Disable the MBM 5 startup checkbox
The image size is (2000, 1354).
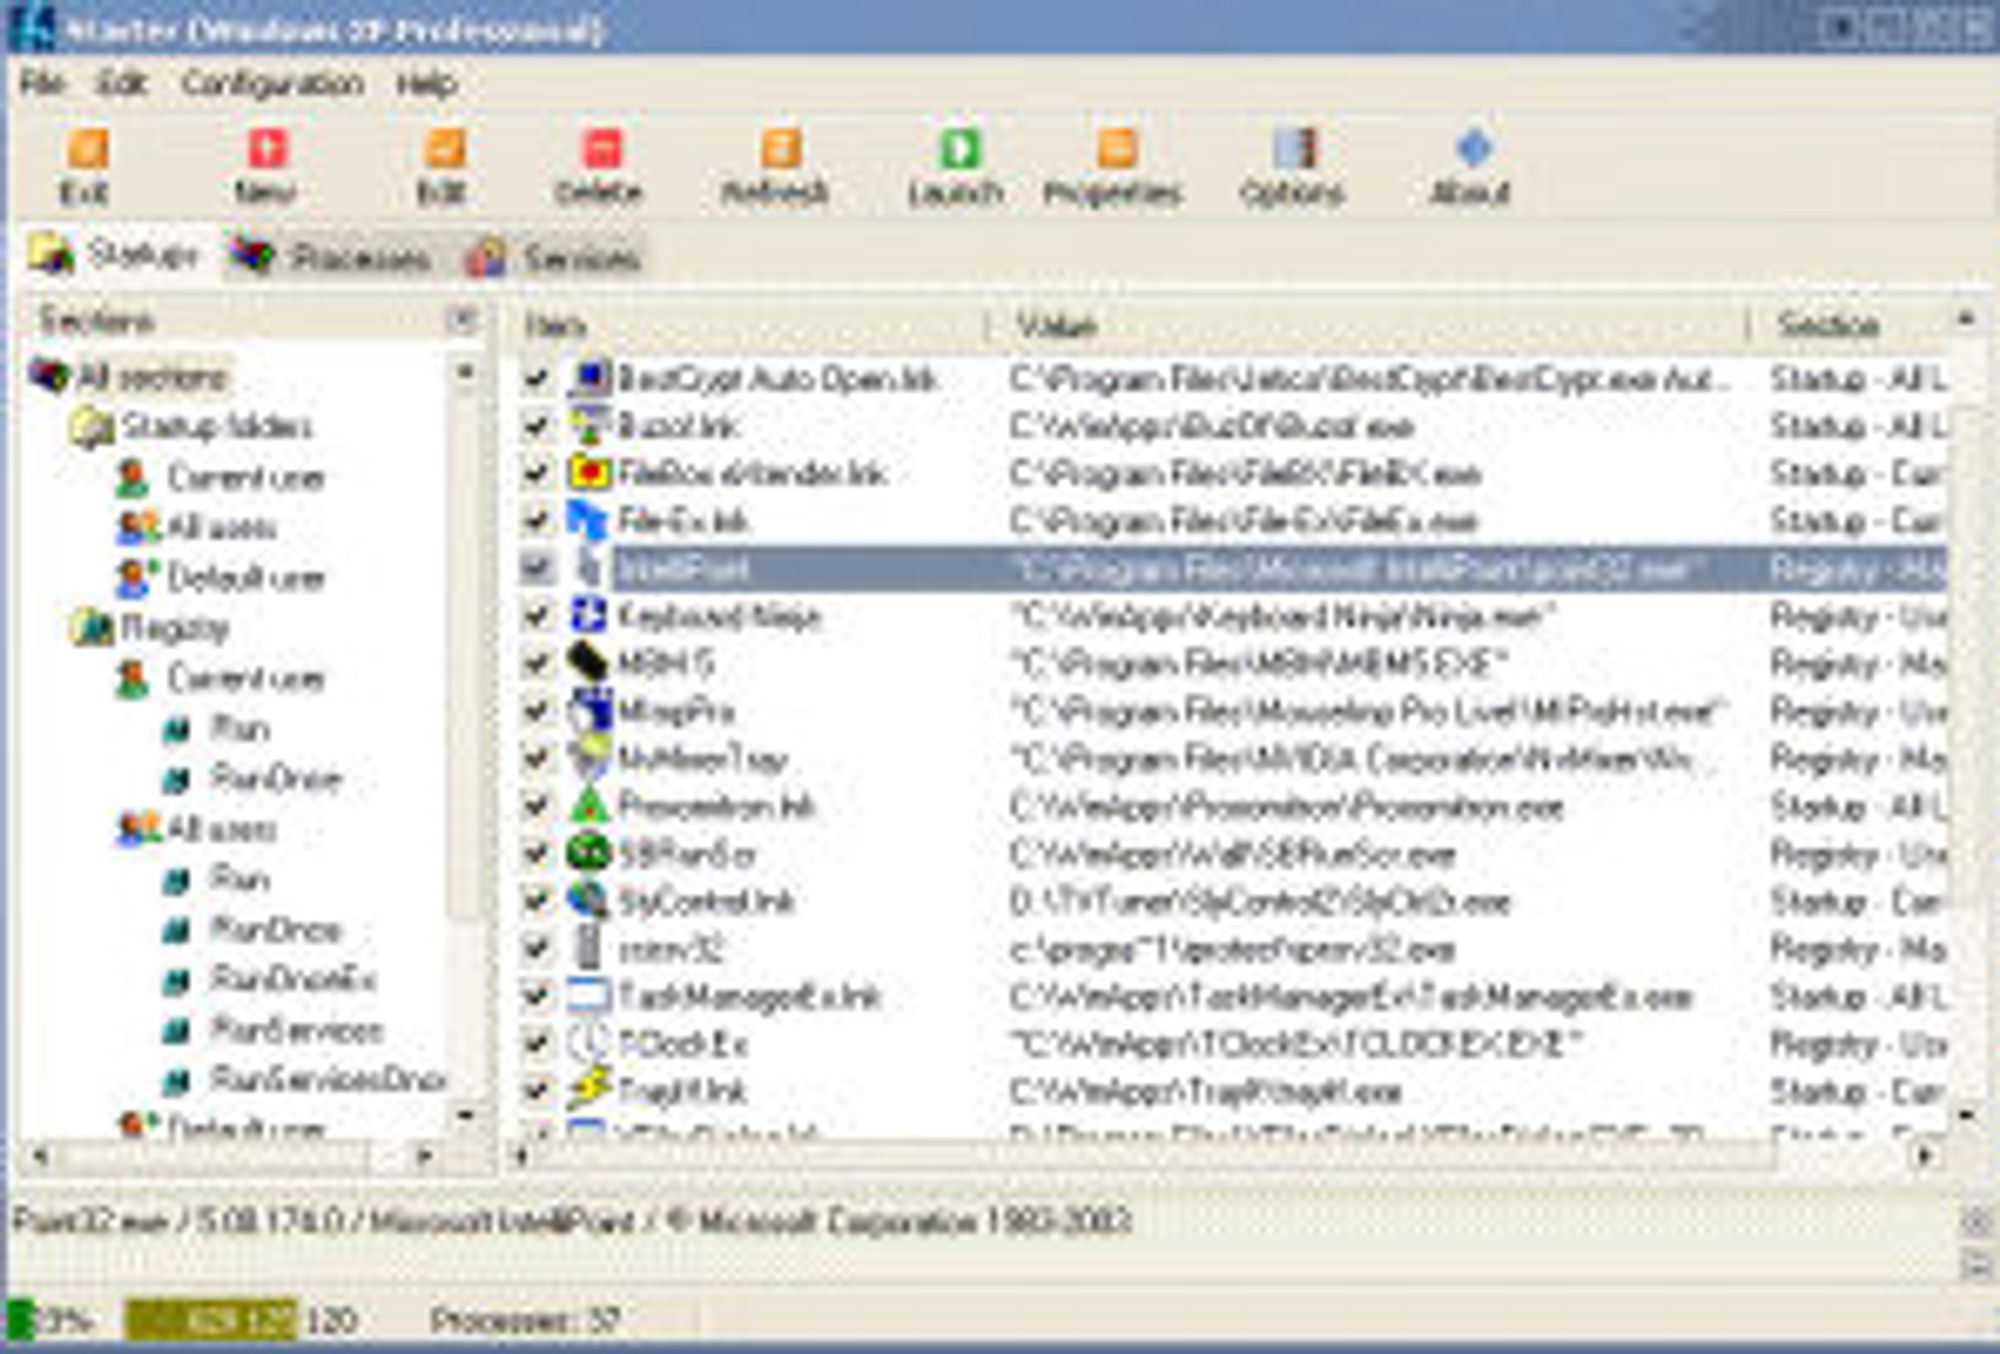click(537, 662)
